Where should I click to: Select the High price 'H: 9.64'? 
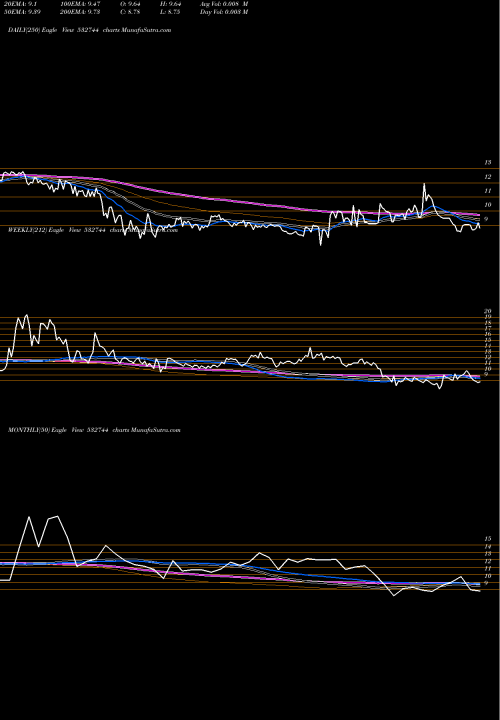tap(170, 4)
